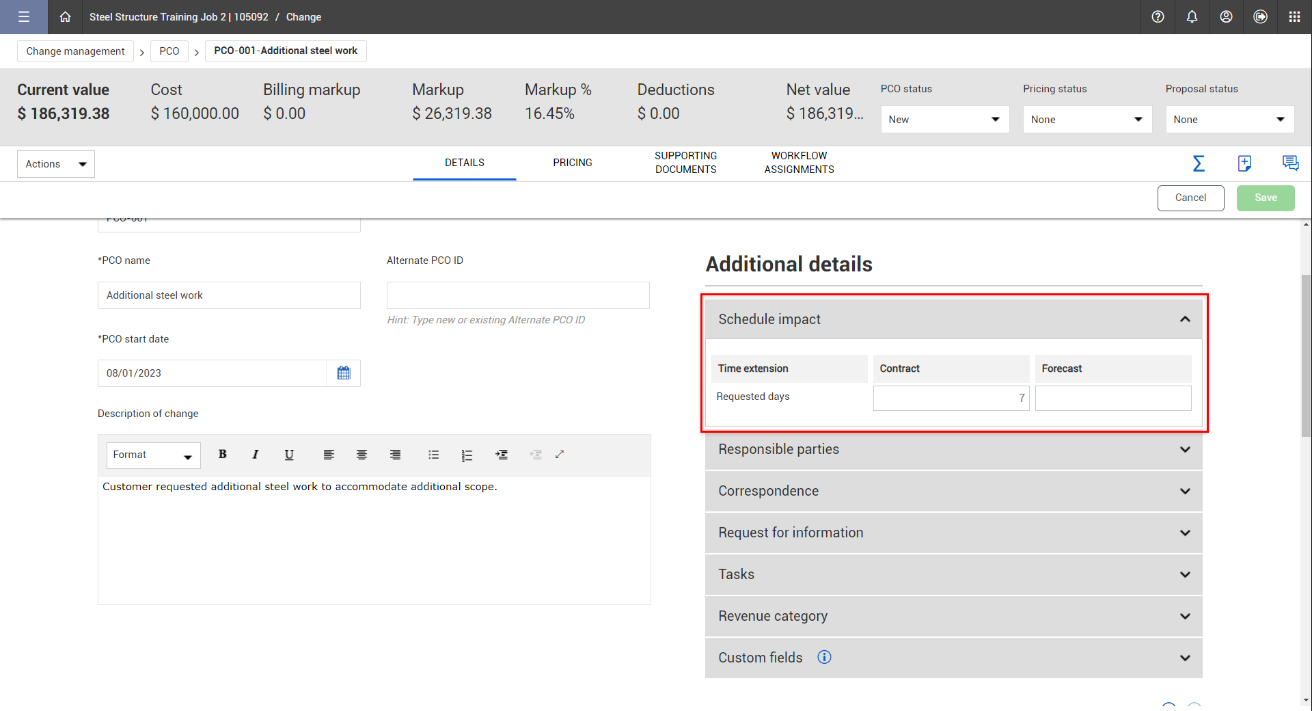This screenshot has height=711, width=1312.
Task: Open the apps grid icon
Action: 1295,17
